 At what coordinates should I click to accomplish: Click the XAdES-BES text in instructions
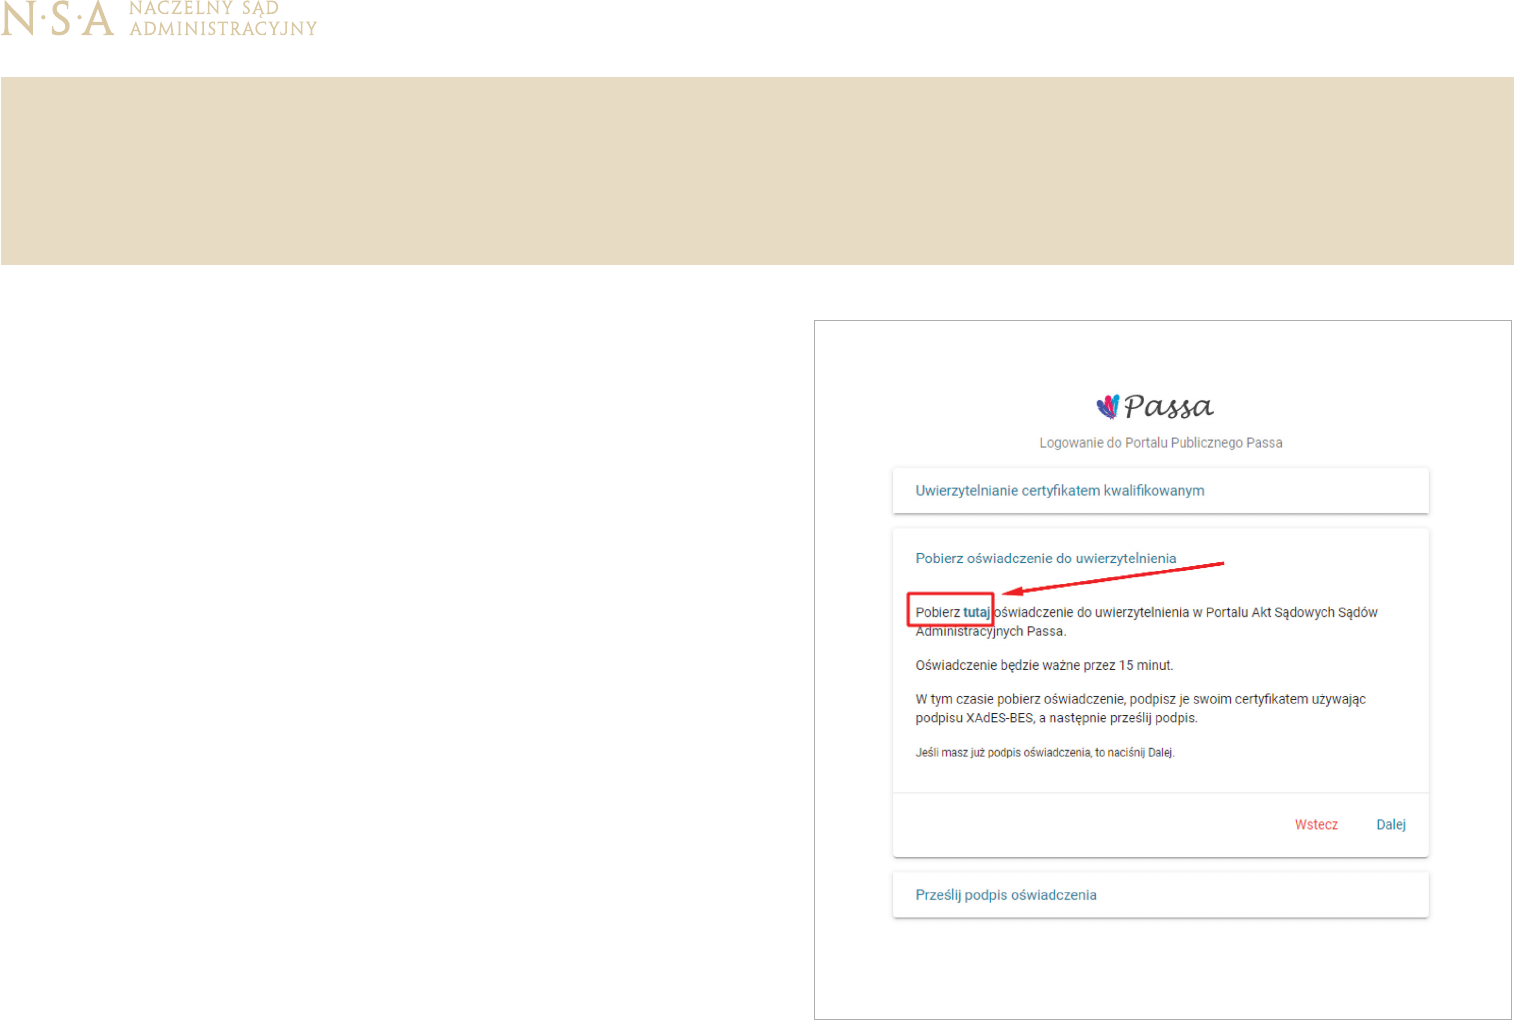[x=999, y=718]
